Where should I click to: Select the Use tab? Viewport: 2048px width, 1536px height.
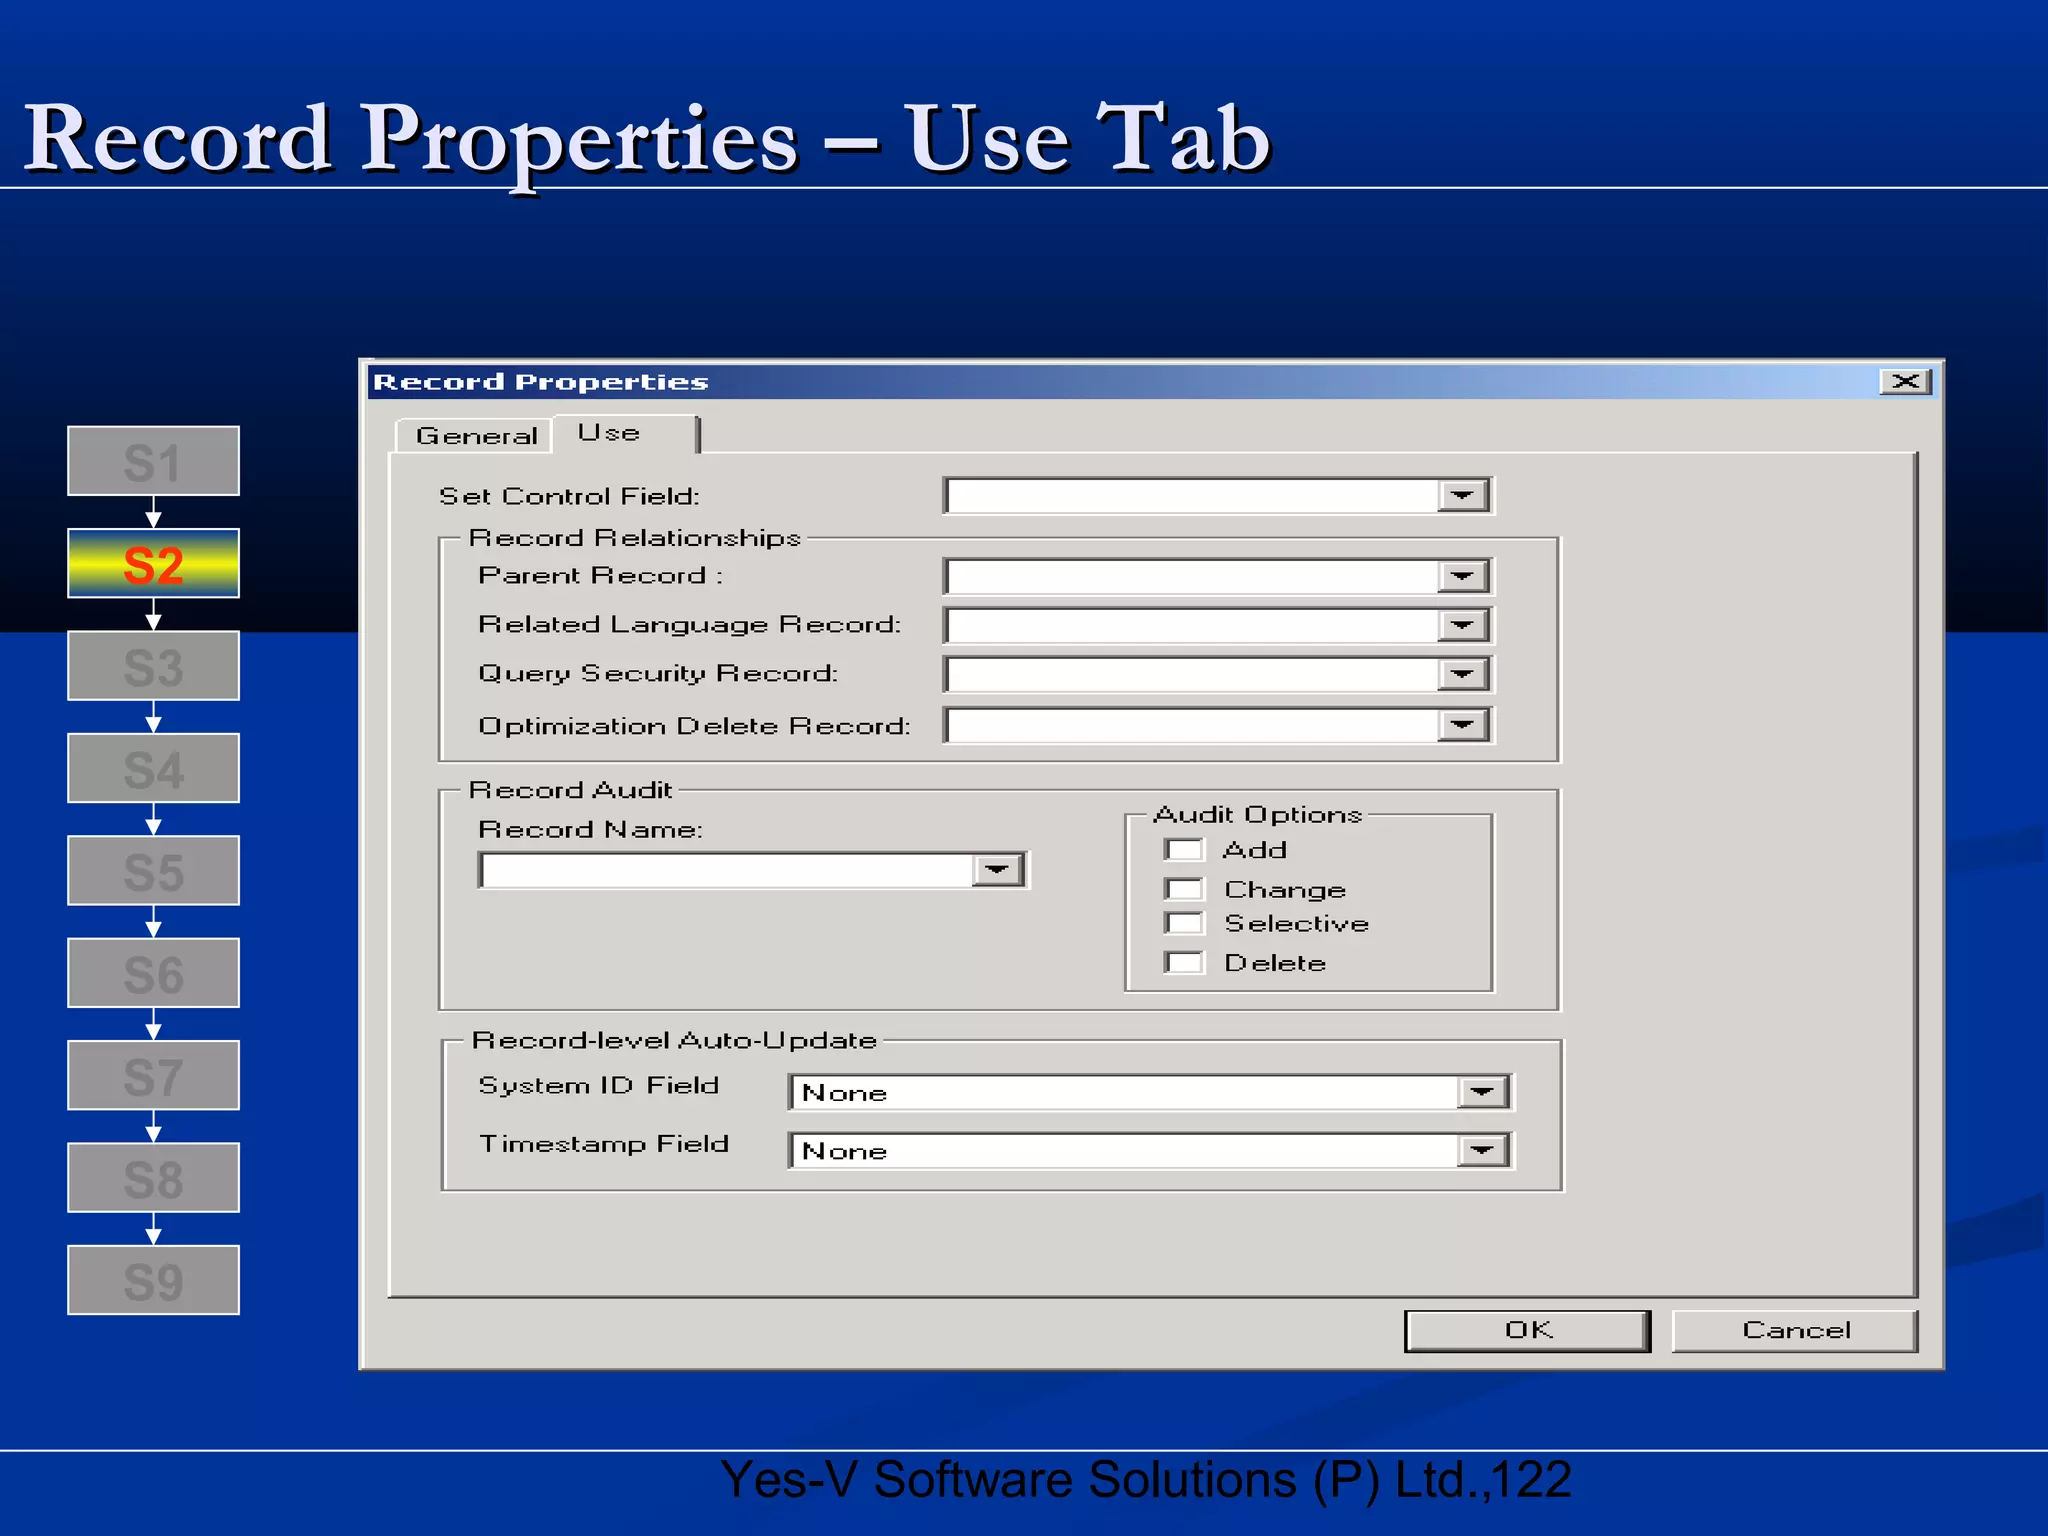point(626,433)
